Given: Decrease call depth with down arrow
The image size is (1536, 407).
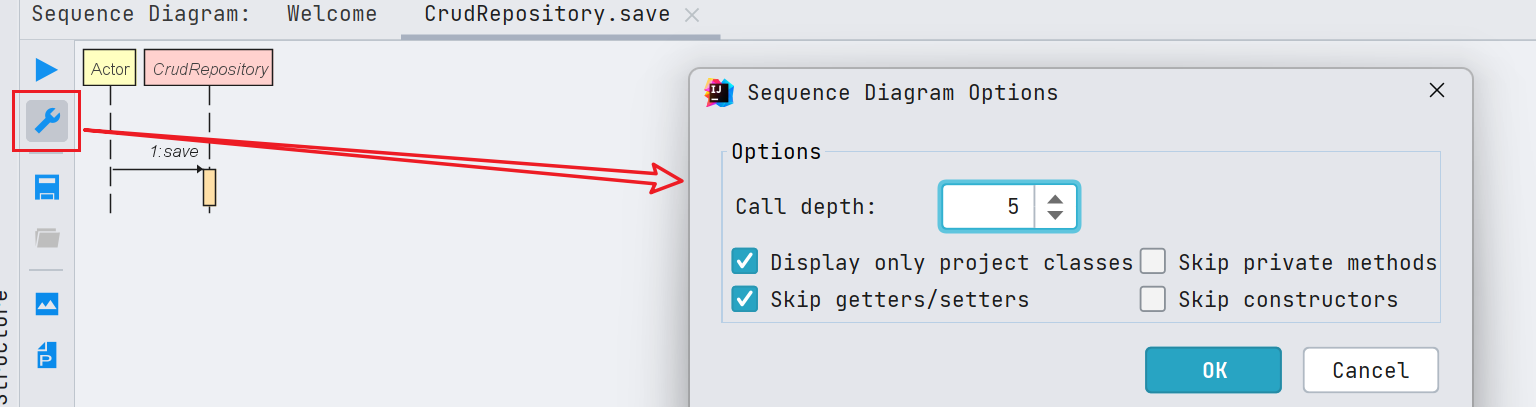Looking at the screenshot, I should pos(1055,216).
